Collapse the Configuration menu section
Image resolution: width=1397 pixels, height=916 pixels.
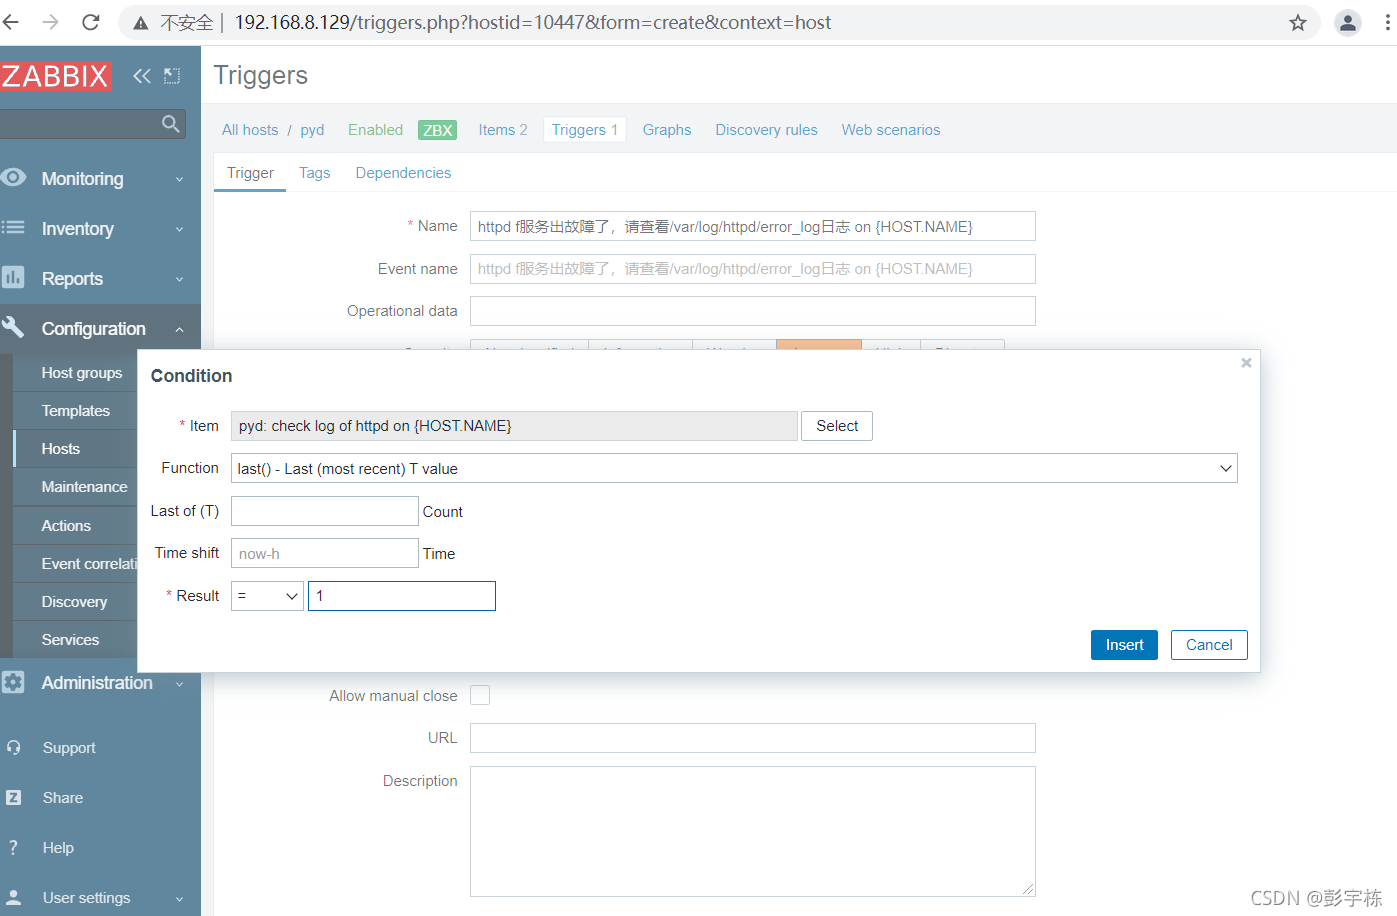pos(179,329)
